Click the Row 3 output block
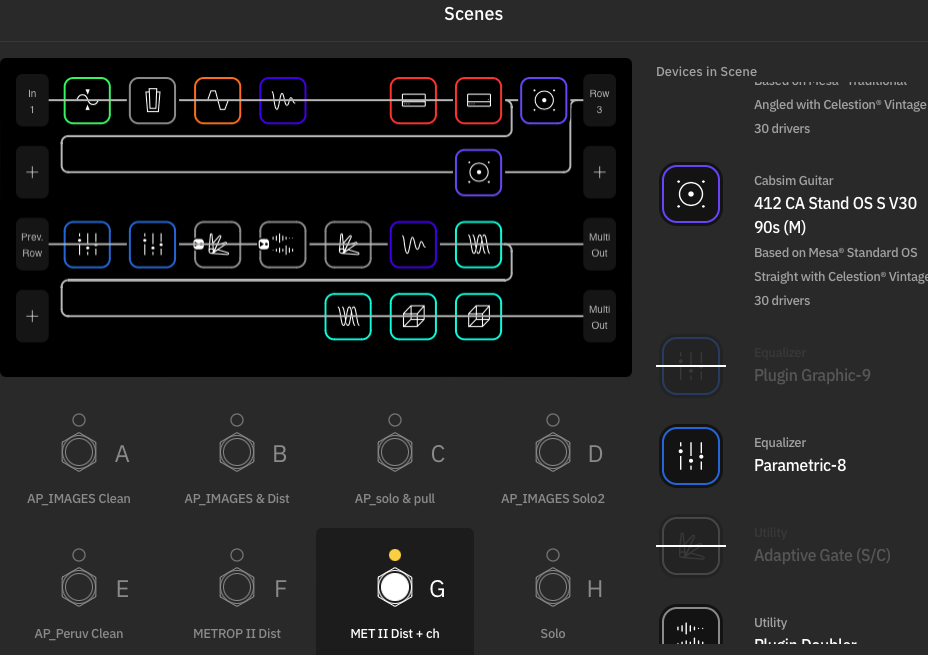Image resolution: width=928 pixels, height=655 pixels. [599, 100]
